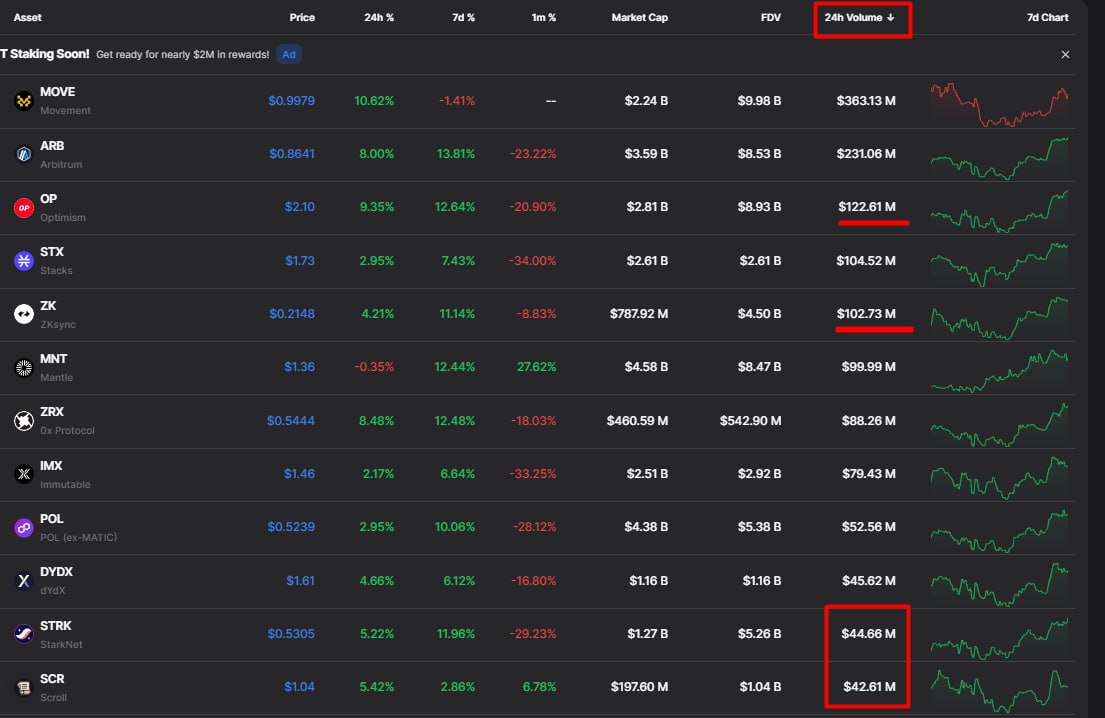The width and height of the screenshot is (1105, 718).
Task: Open the MOVE 7d price chart
Action: click(x=999, y=104)
